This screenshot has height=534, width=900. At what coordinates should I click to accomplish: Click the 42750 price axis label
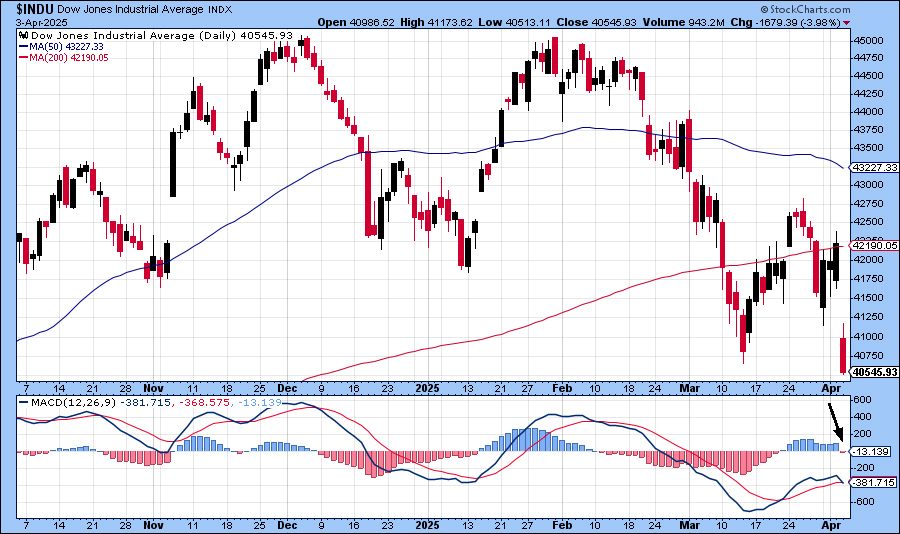868,204
